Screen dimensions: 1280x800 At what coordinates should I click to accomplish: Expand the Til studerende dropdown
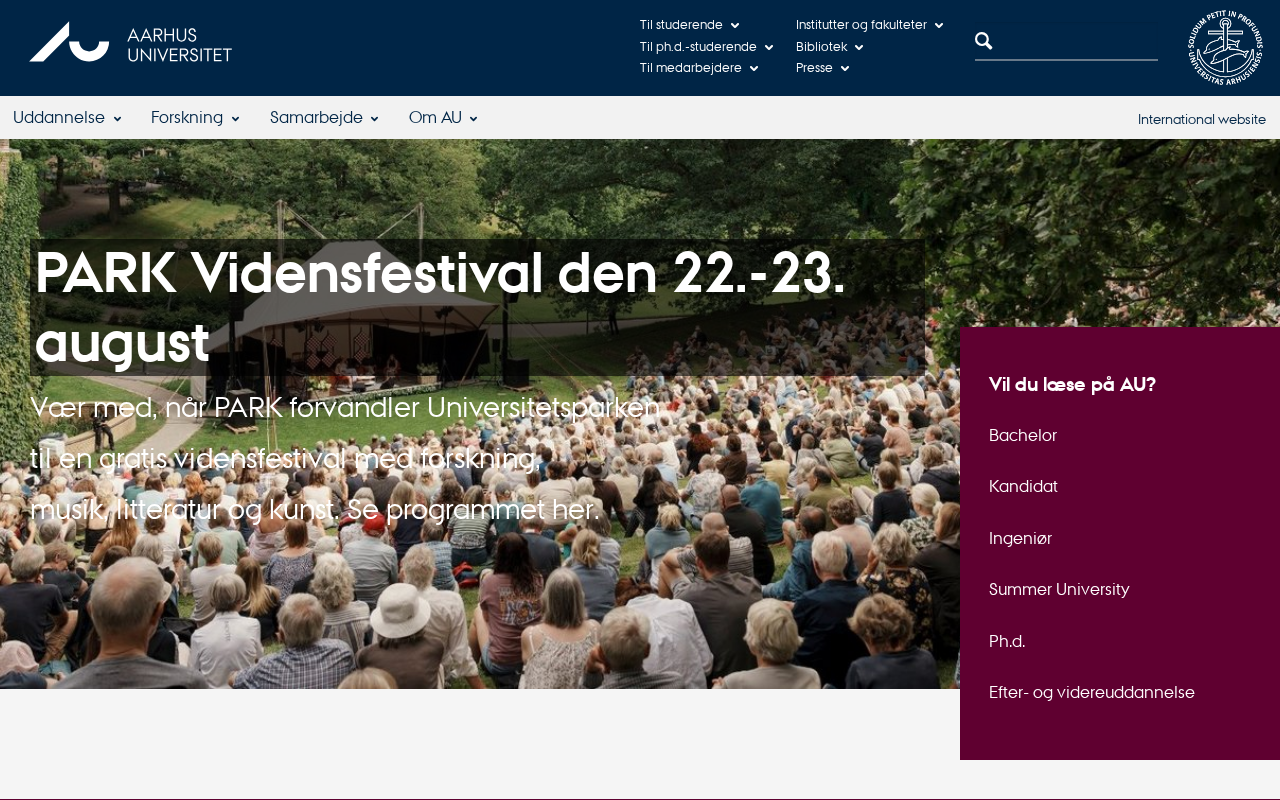tap(689, 25)
